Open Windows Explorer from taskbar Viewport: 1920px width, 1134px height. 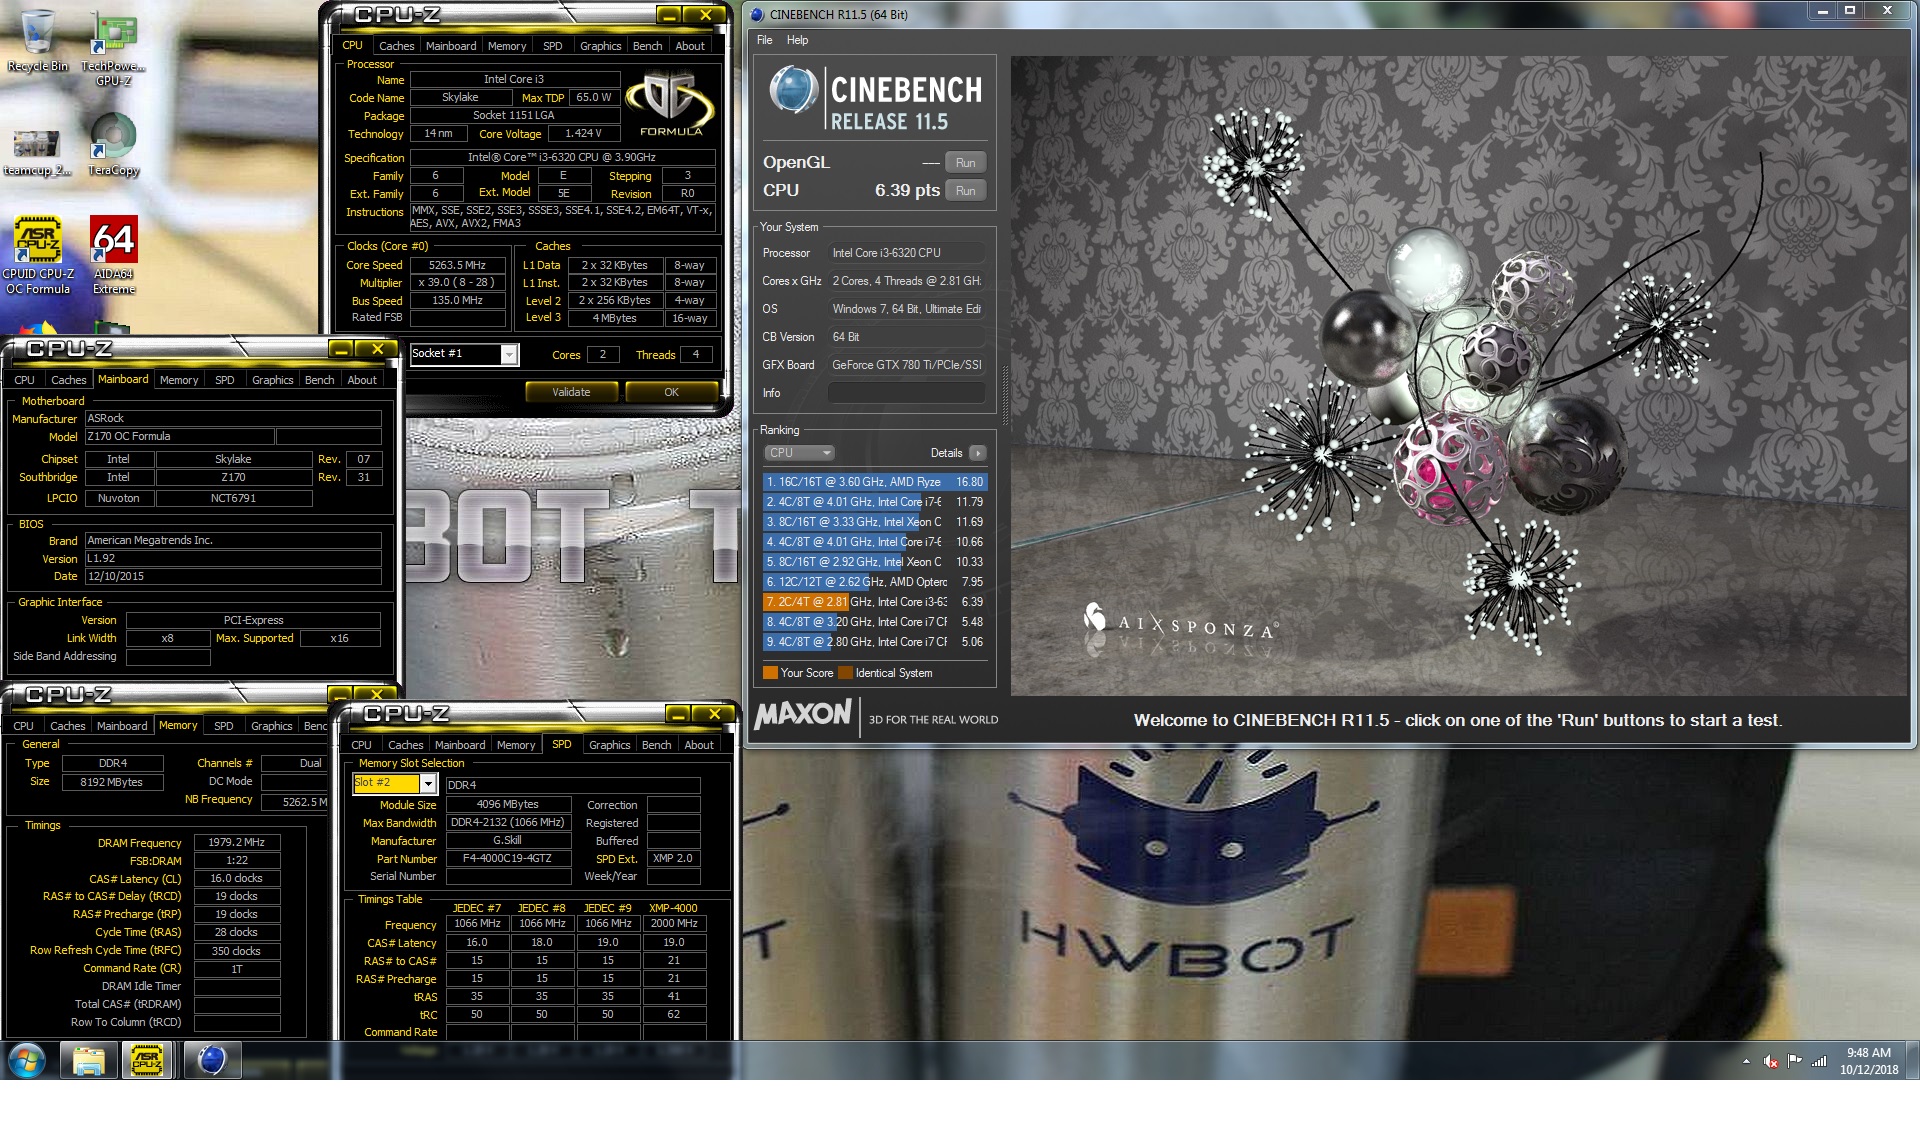[88, 1060]
